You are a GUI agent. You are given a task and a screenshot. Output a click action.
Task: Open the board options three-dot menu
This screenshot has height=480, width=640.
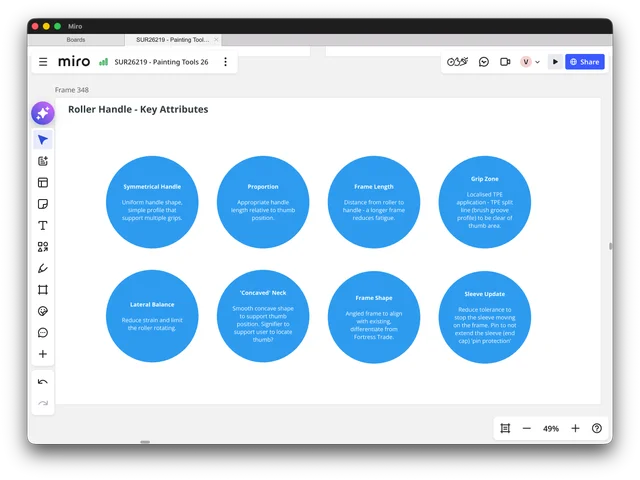[225, 62]
